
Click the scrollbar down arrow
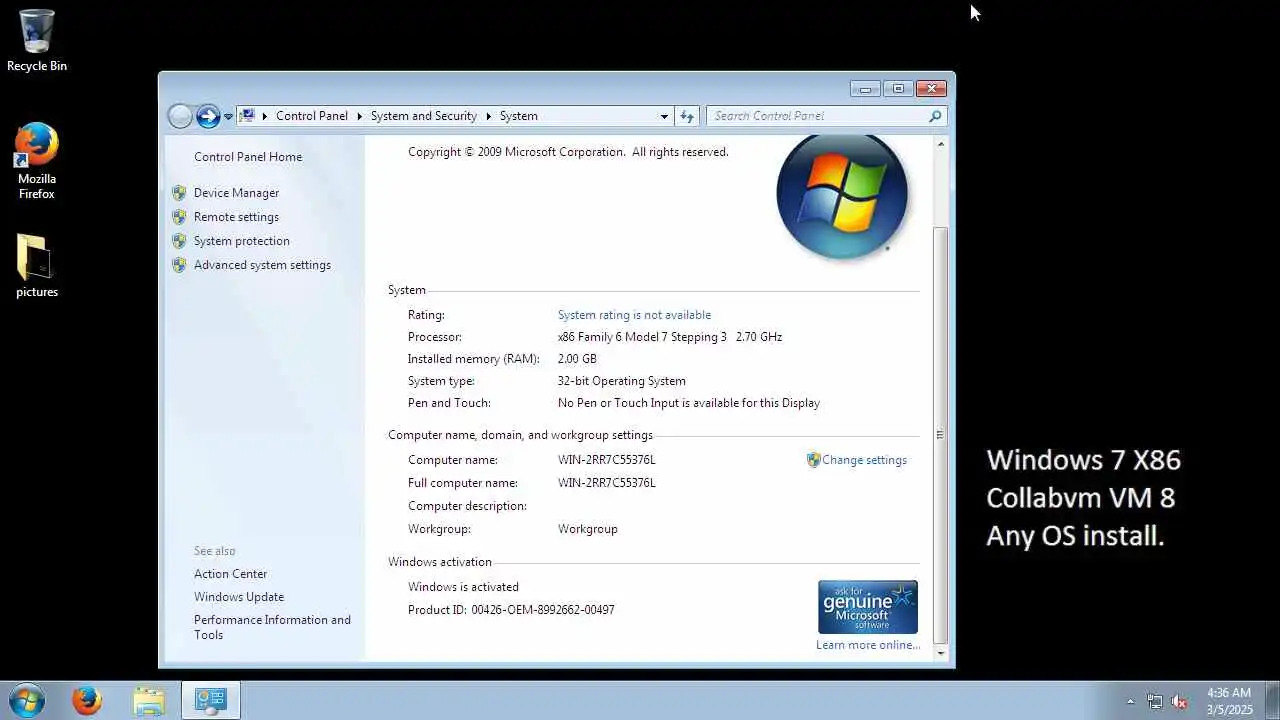click(940, 653)
